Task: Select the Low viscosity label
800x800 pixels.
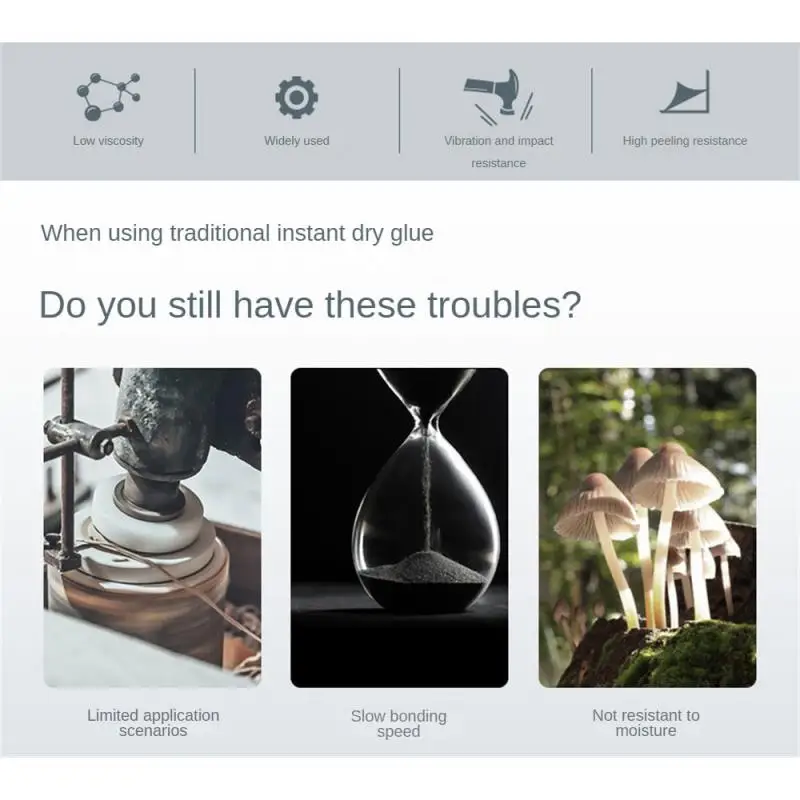Action: click(x=108, y=141)
